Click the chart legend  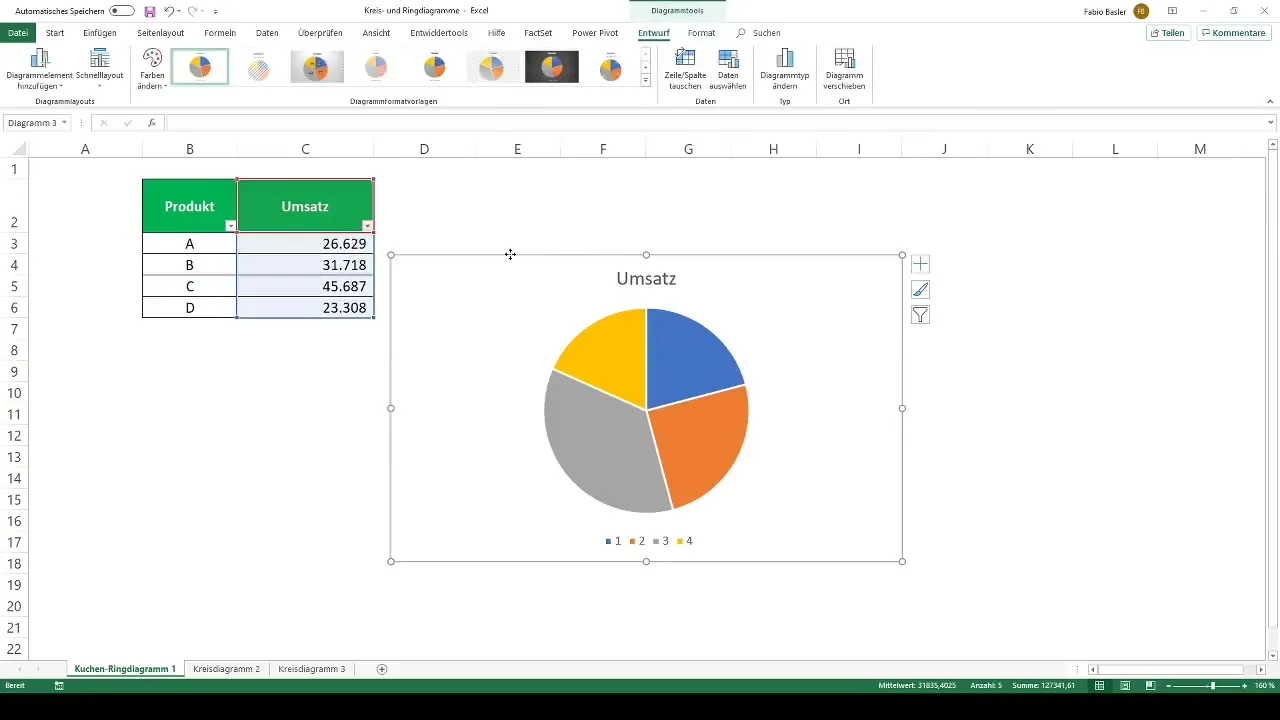tap(648, 541)
